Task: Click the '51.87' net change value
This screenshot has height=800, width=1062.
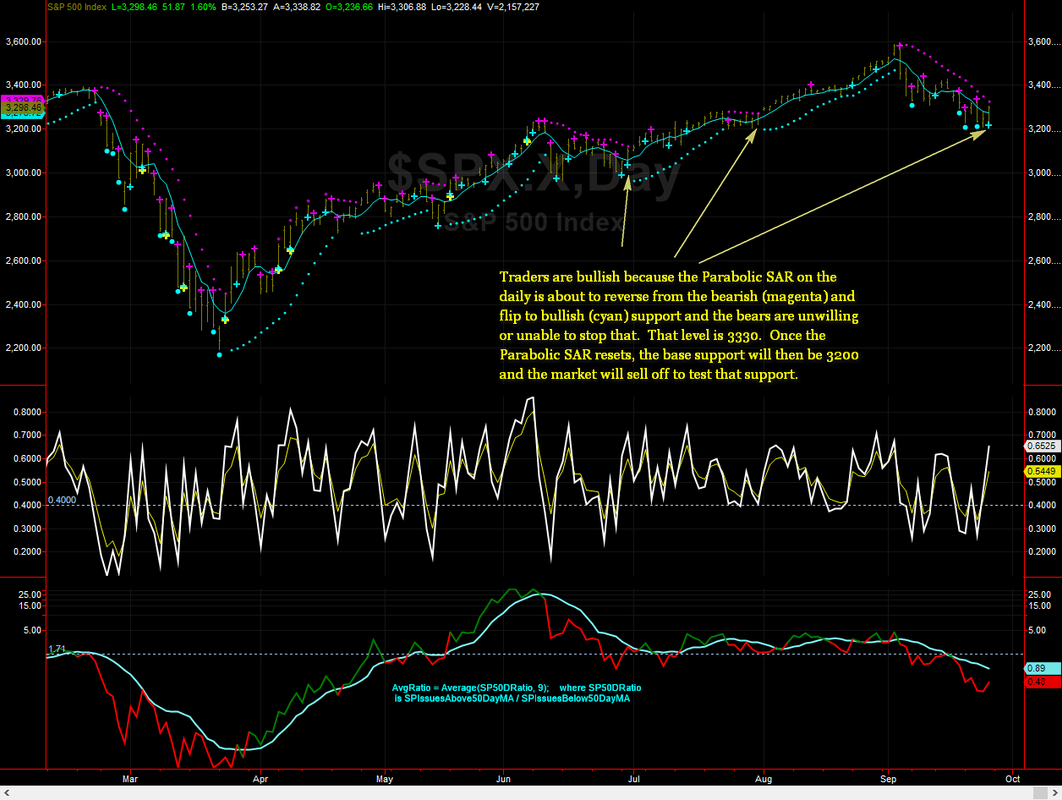Action: click(173, 7)
